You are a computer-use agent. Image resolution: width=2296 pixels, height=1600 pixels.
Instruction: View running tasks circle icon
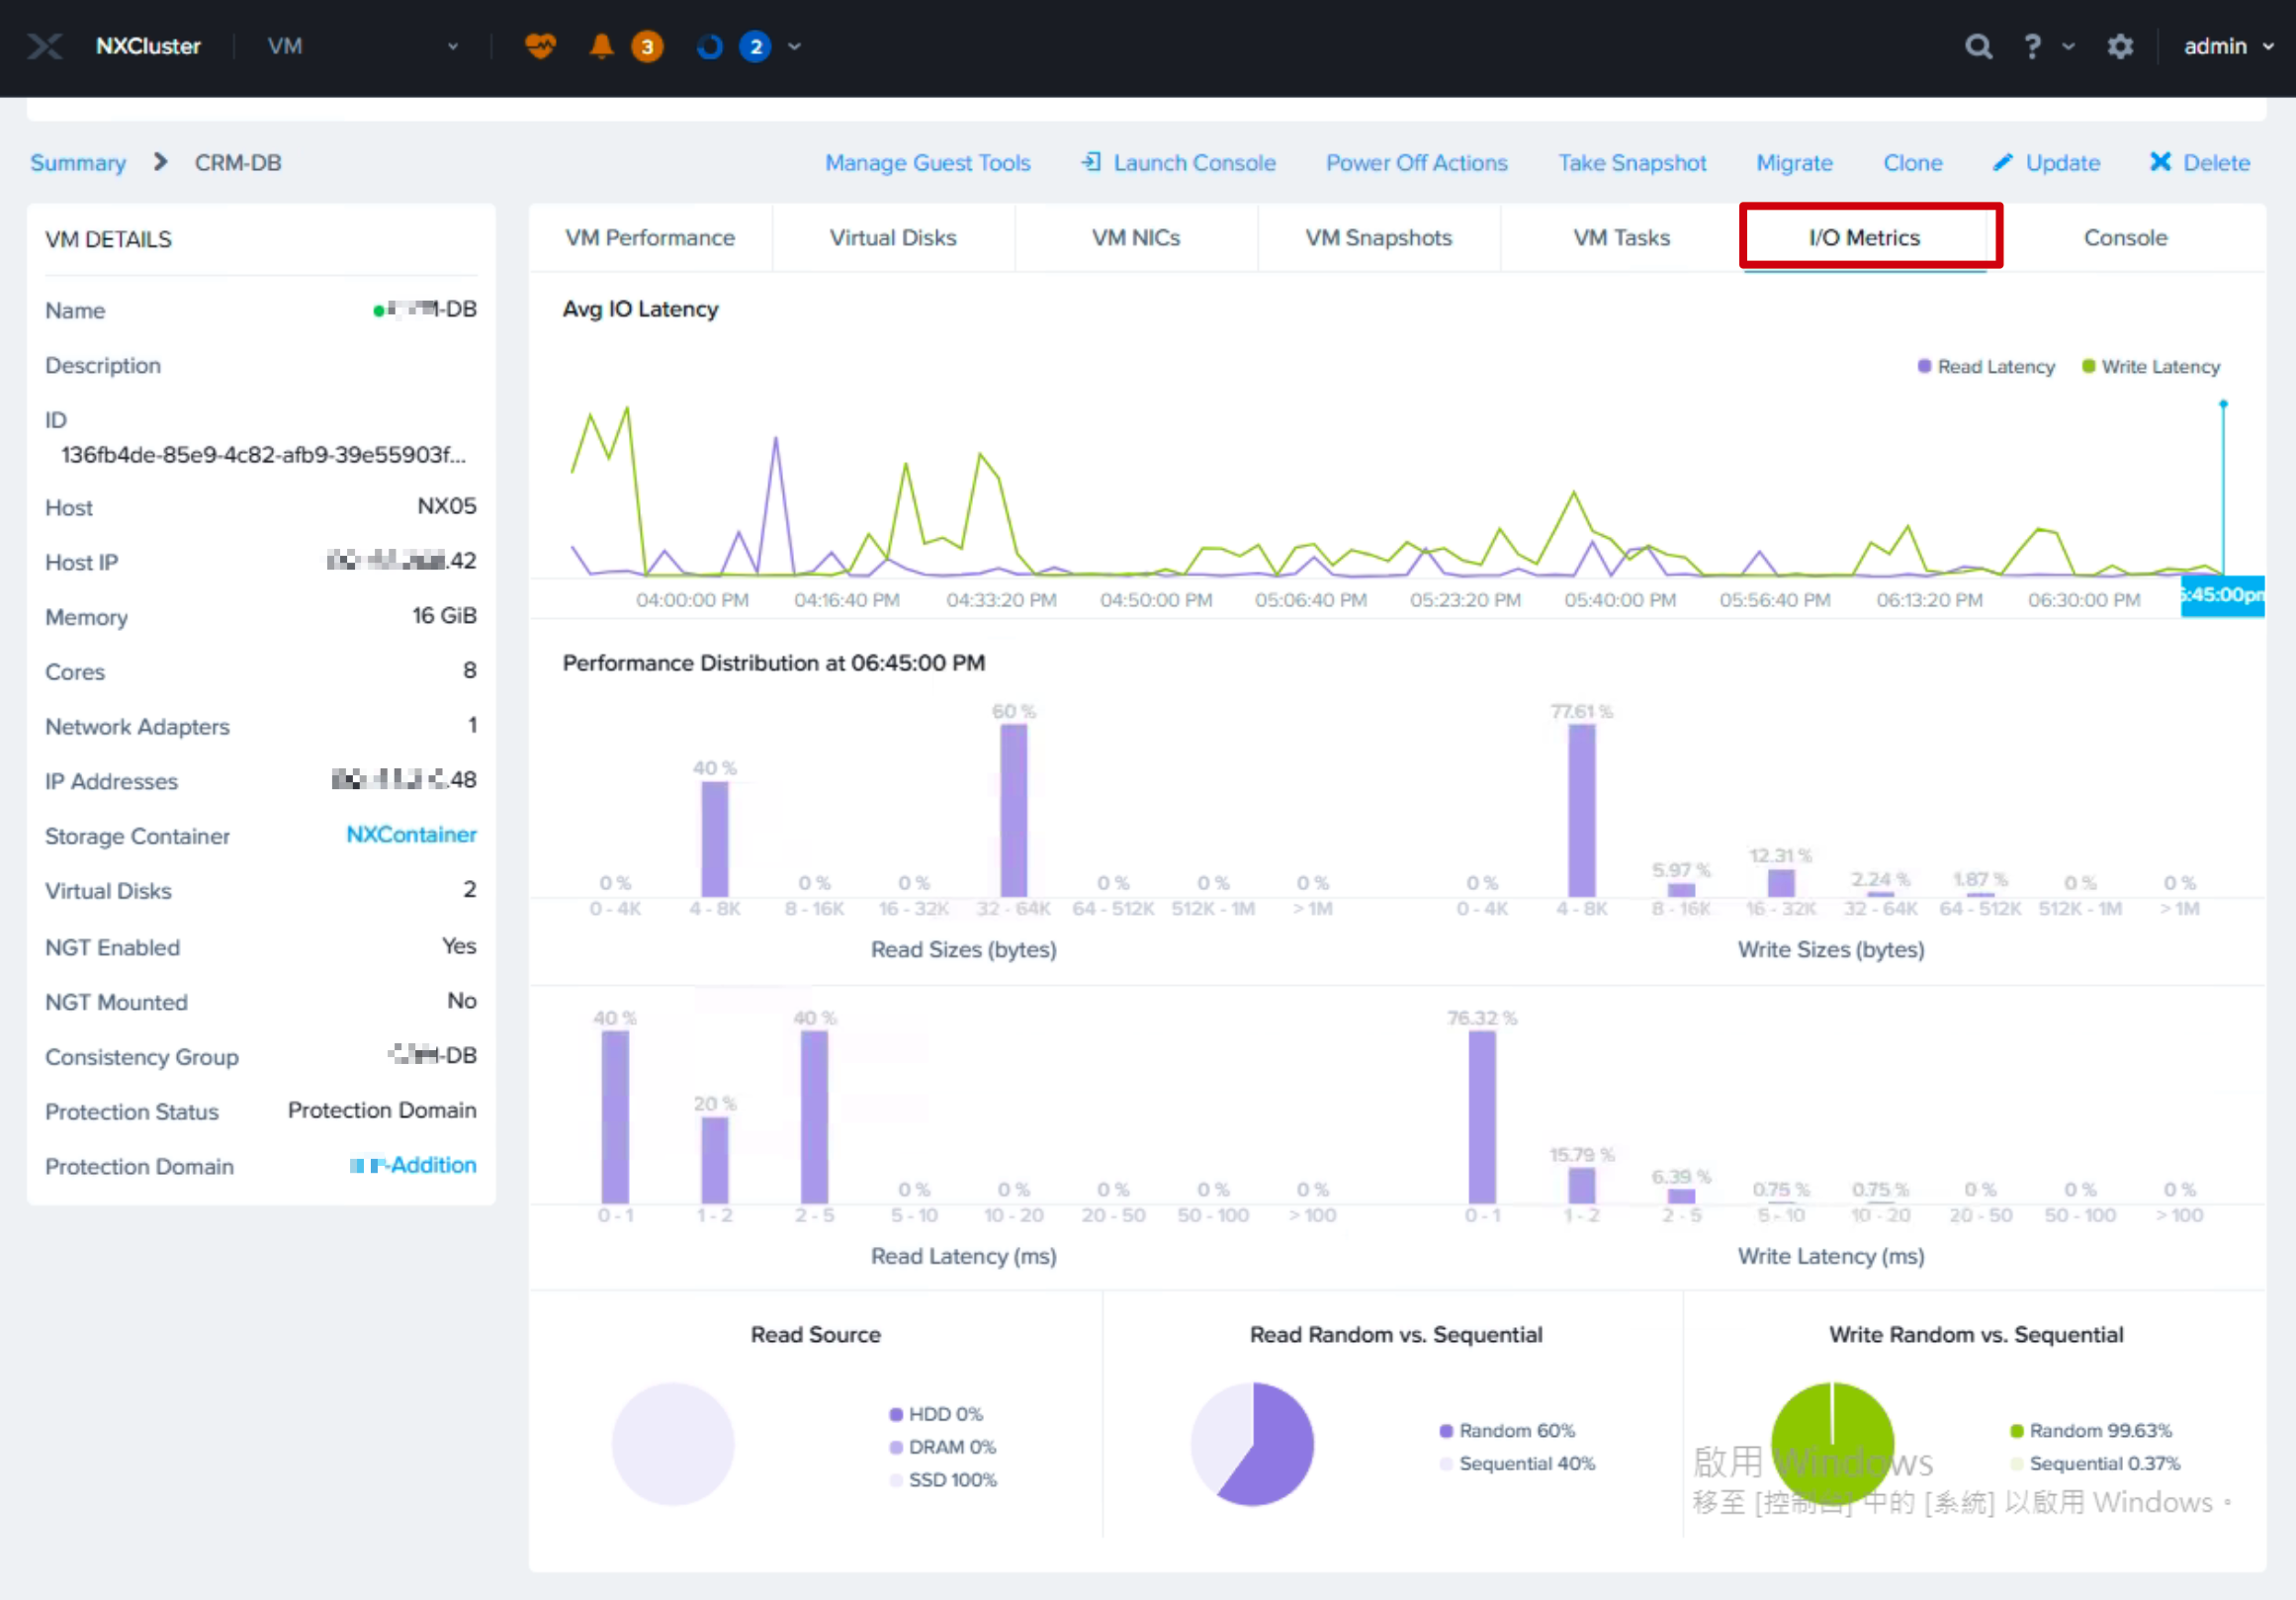pyautogui.click(x=710, y=46)
